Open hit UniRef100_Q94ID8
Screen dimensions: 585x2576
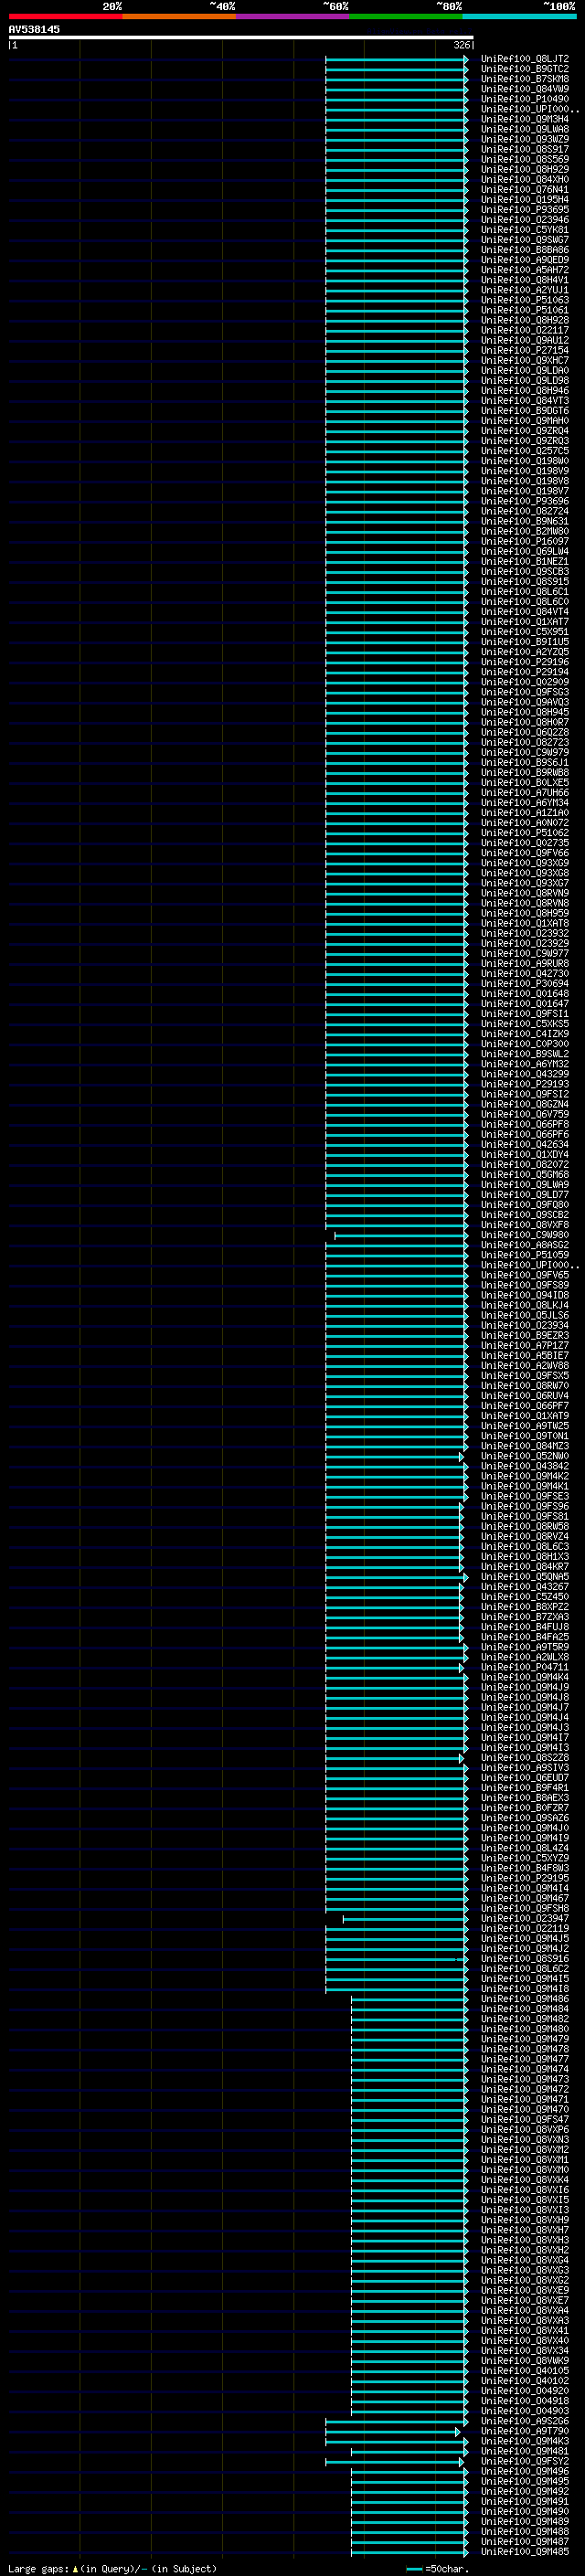point(525,1295)
